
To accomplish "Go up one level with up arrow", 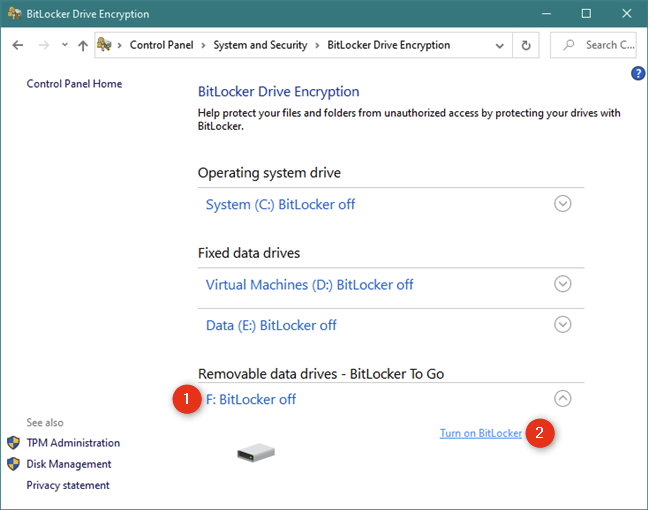I will 83,45.
